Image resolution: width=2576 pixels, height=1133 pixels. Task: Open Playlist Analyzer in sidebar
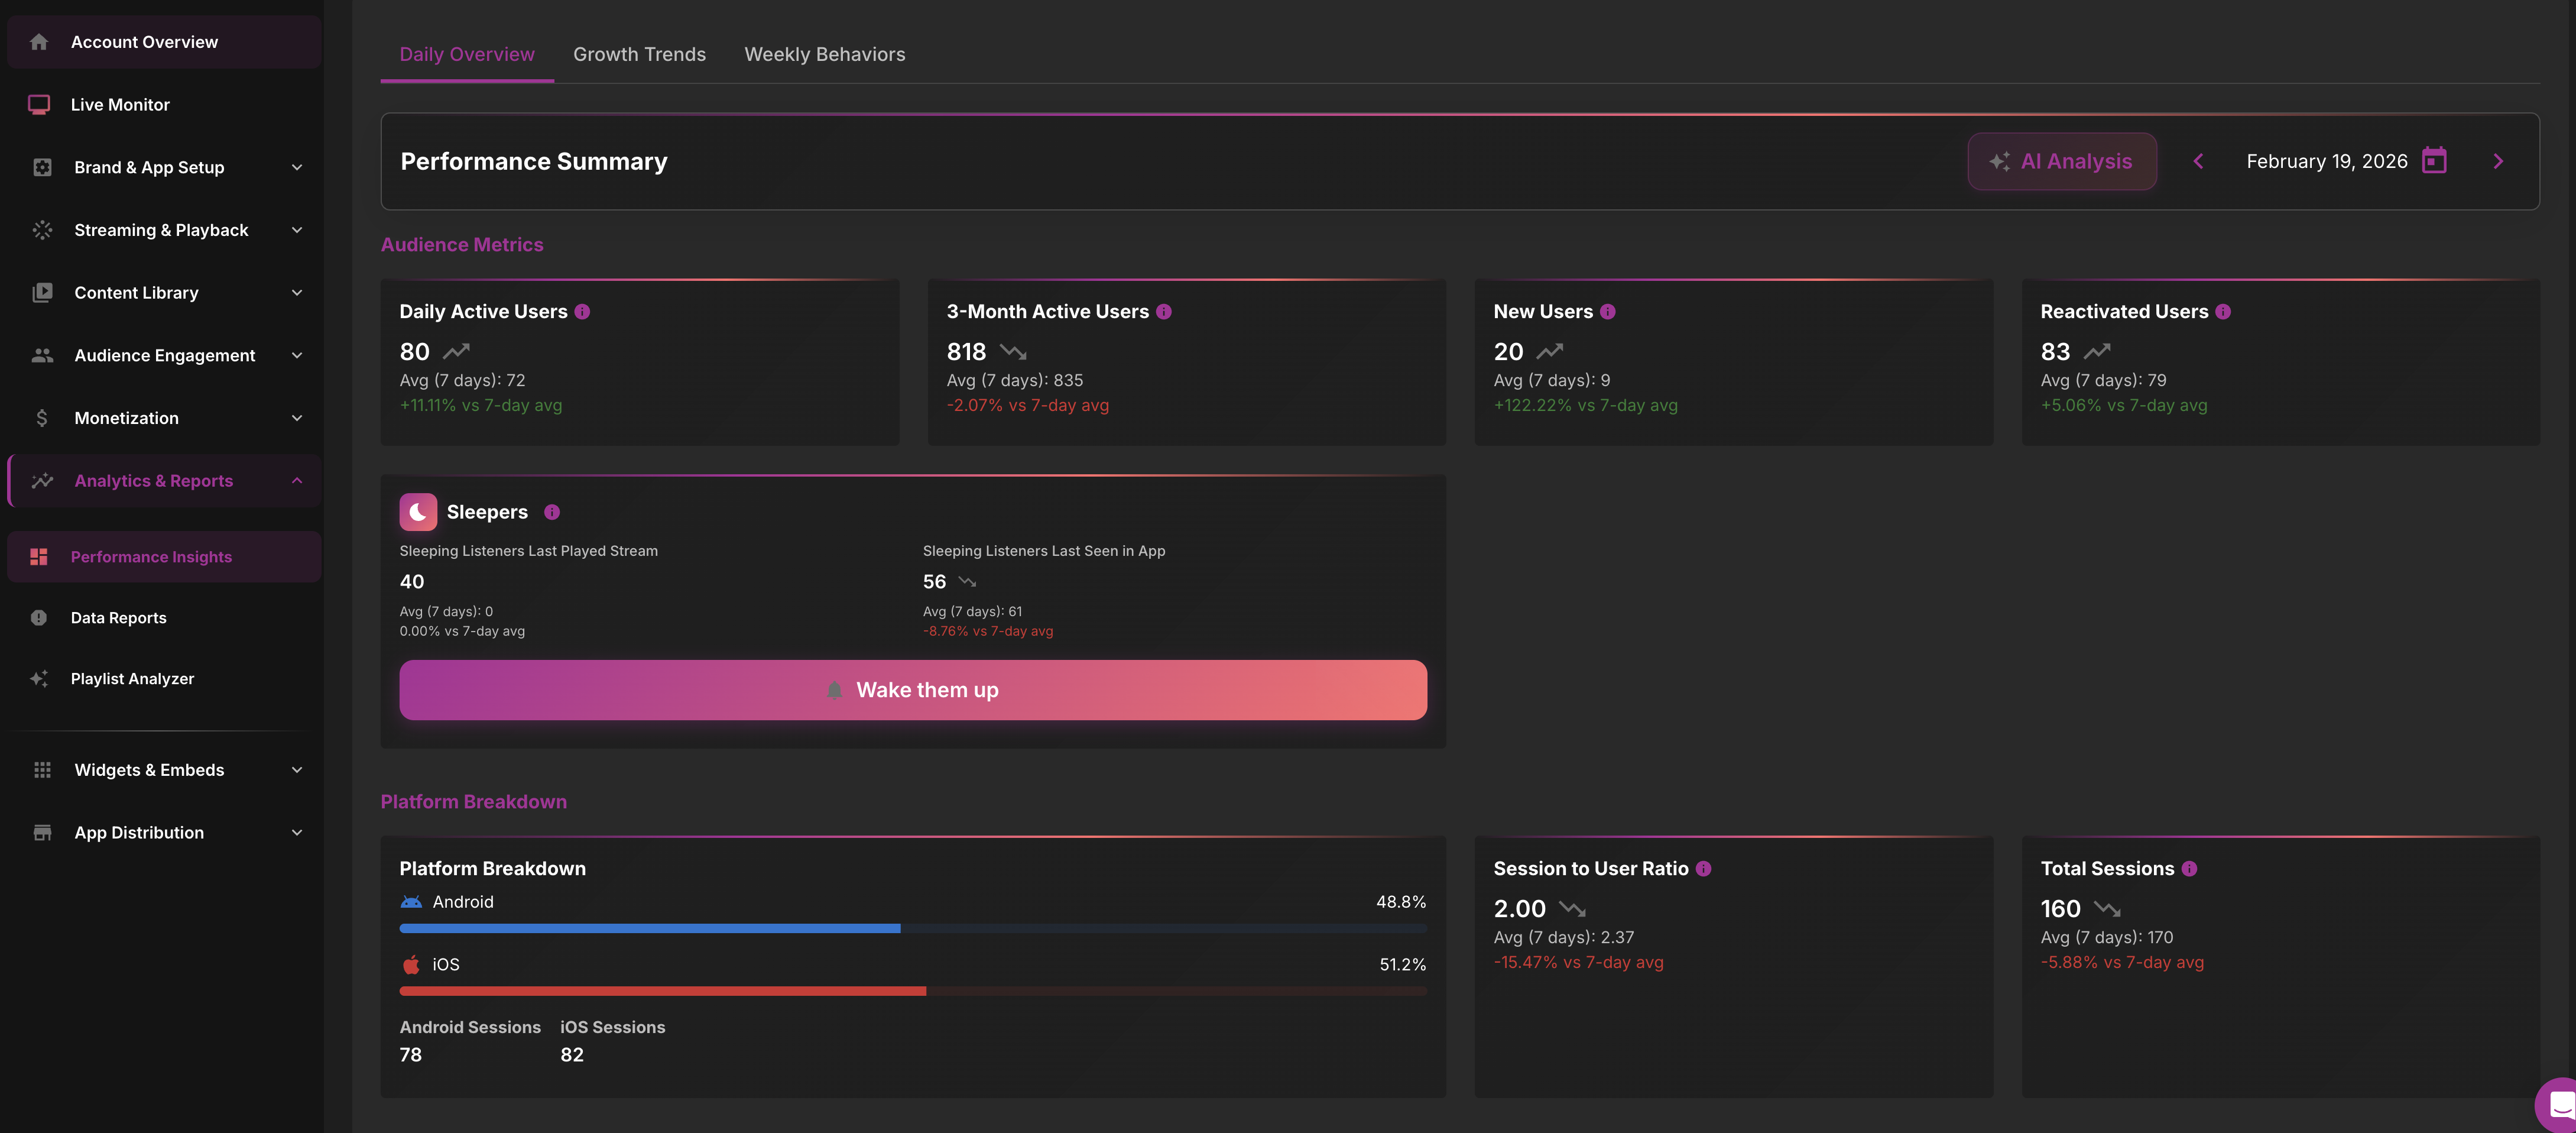[x=132, y=679]
